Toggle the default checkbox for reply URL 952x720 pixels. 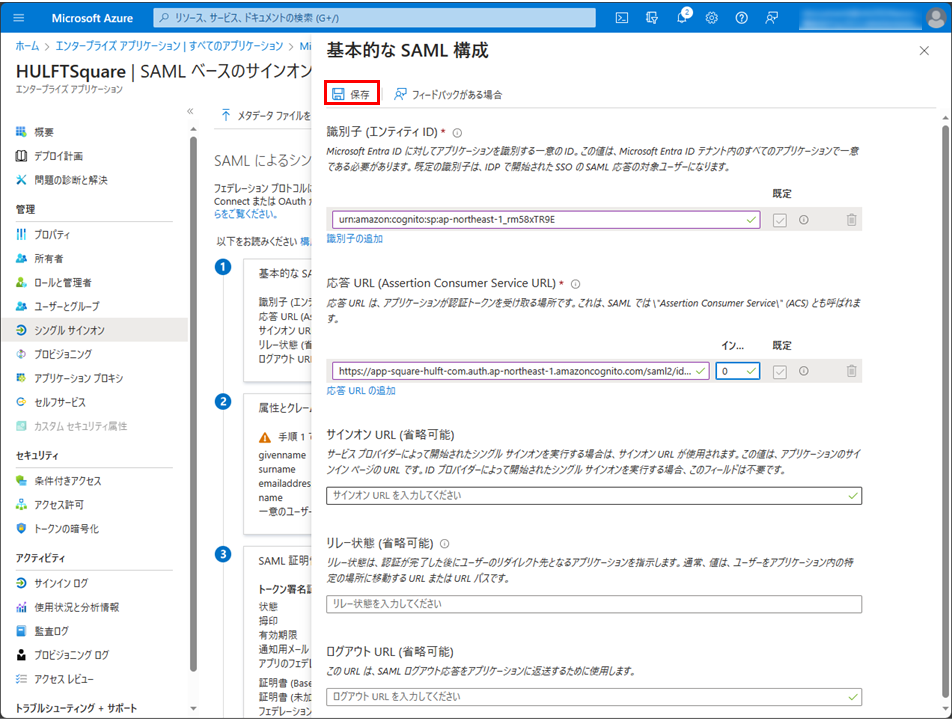[x=780, y=371]
